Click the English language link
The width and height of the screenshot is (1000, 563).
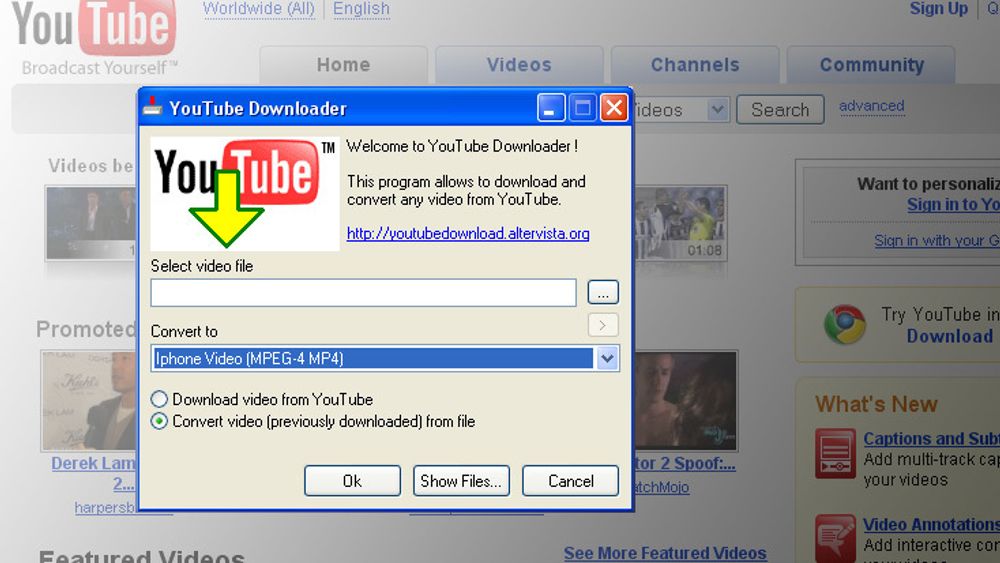pos(361,9)
